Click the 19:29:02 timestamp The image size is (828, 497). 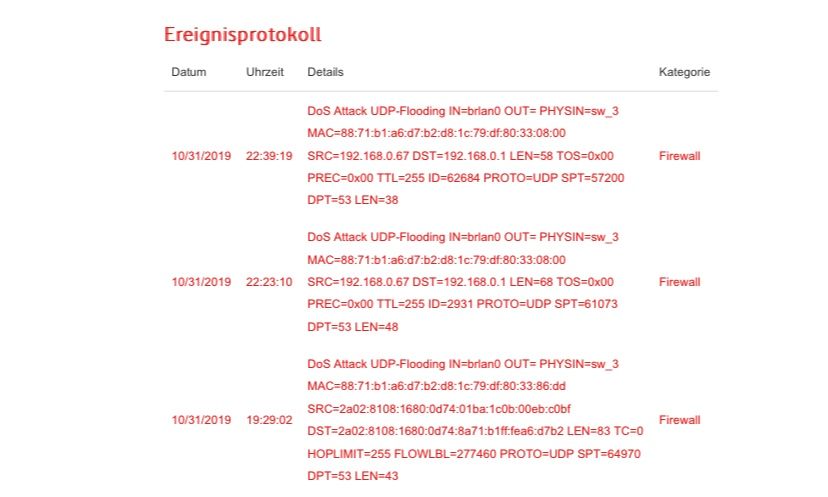(x=269, y=420)
